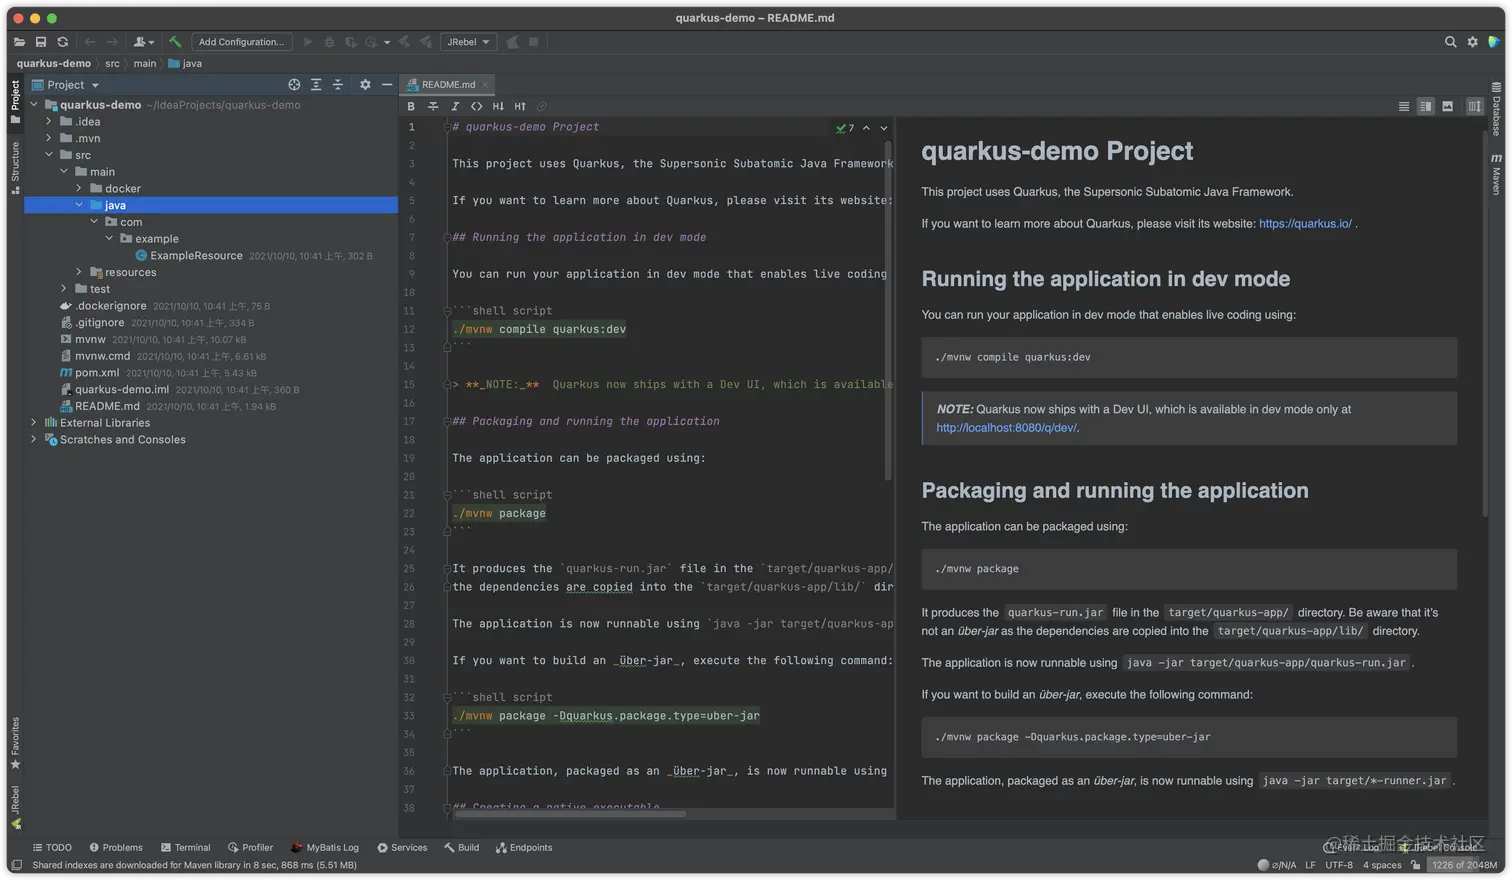Open the https://quarkus.io/ link in preview
The width and height of the screenshot is (1512, 880).
pos(1305,224)
